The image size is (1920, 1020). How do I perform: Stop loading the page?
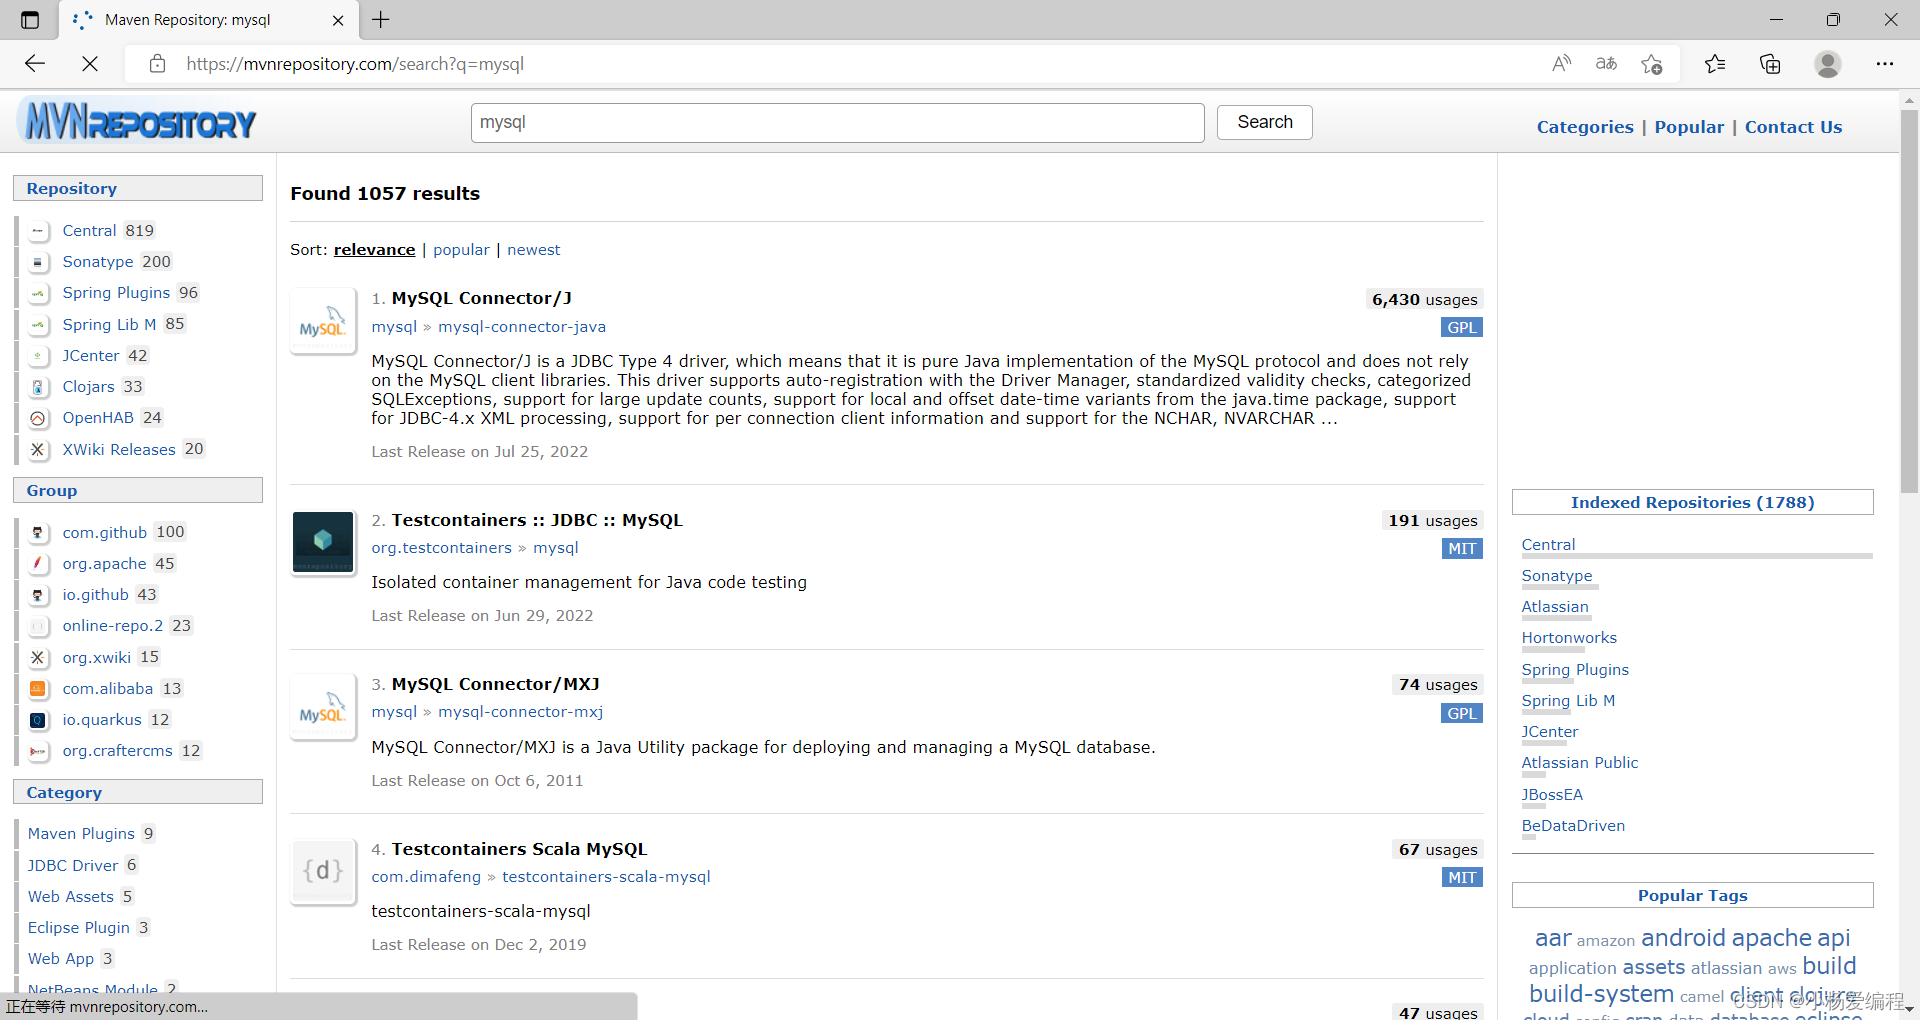coord(90,64)
